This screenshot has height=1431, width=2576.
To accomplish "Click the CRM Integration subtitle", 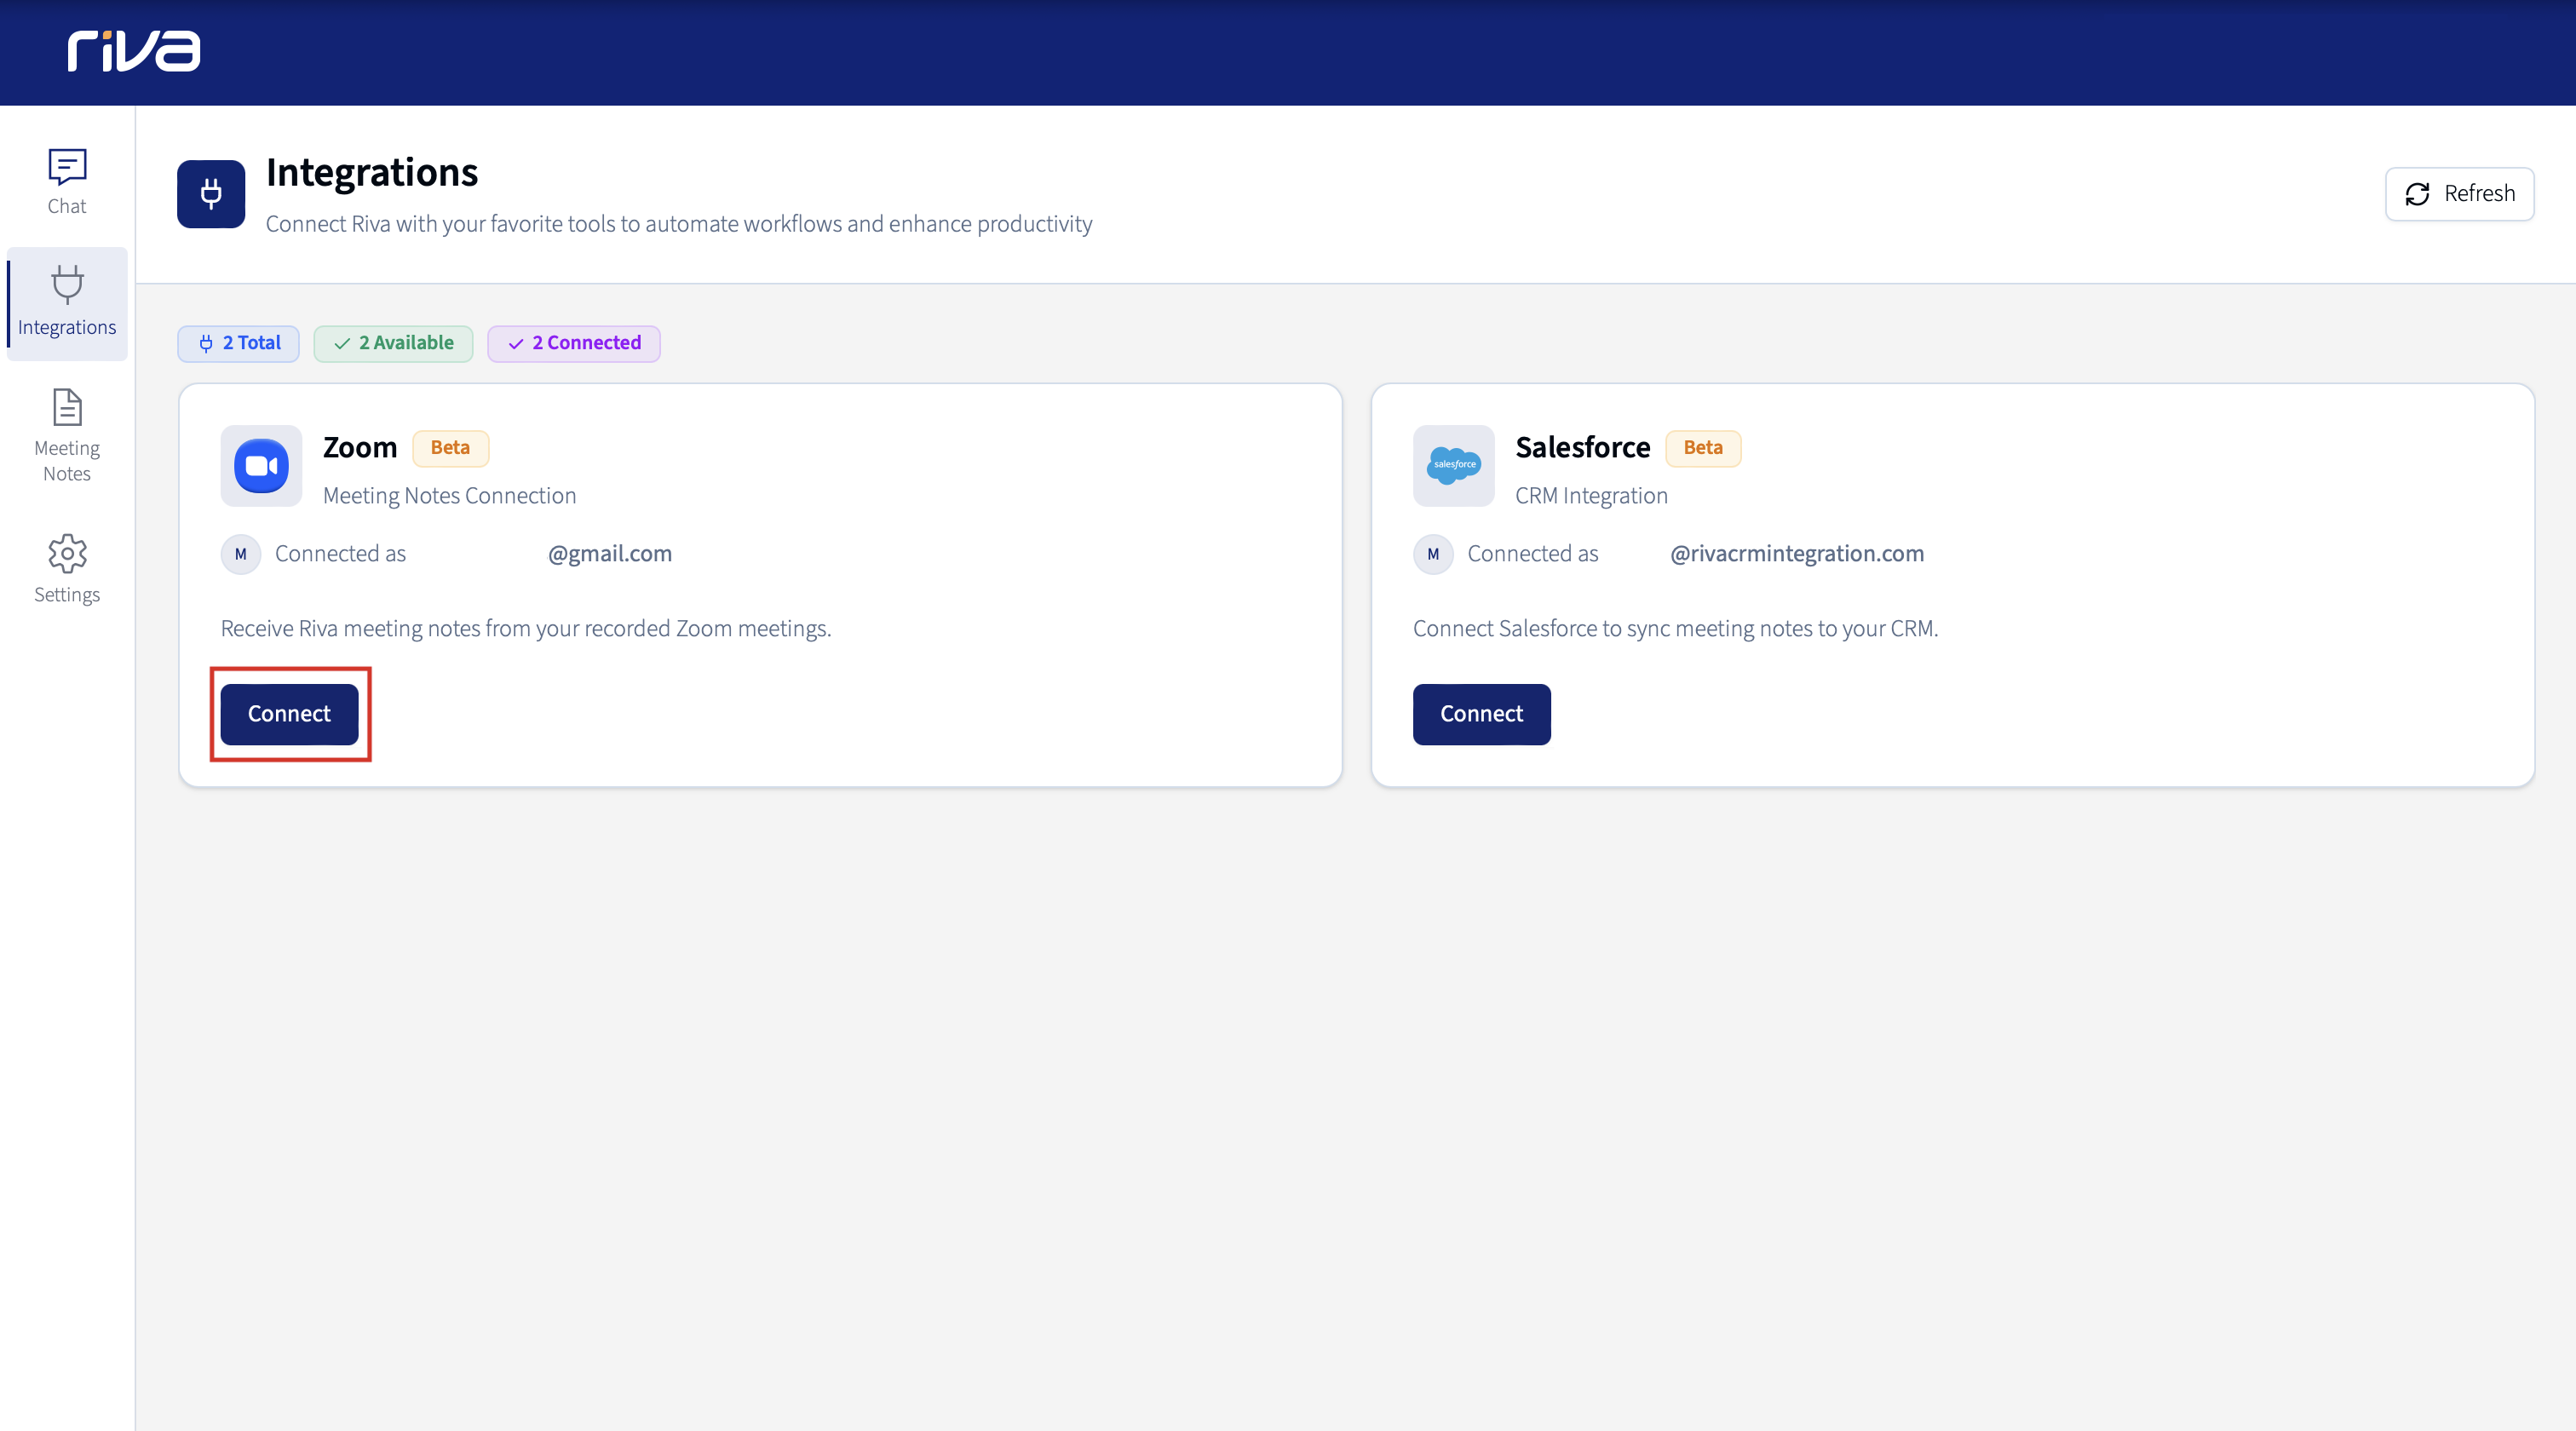I will pos(1591,496).
